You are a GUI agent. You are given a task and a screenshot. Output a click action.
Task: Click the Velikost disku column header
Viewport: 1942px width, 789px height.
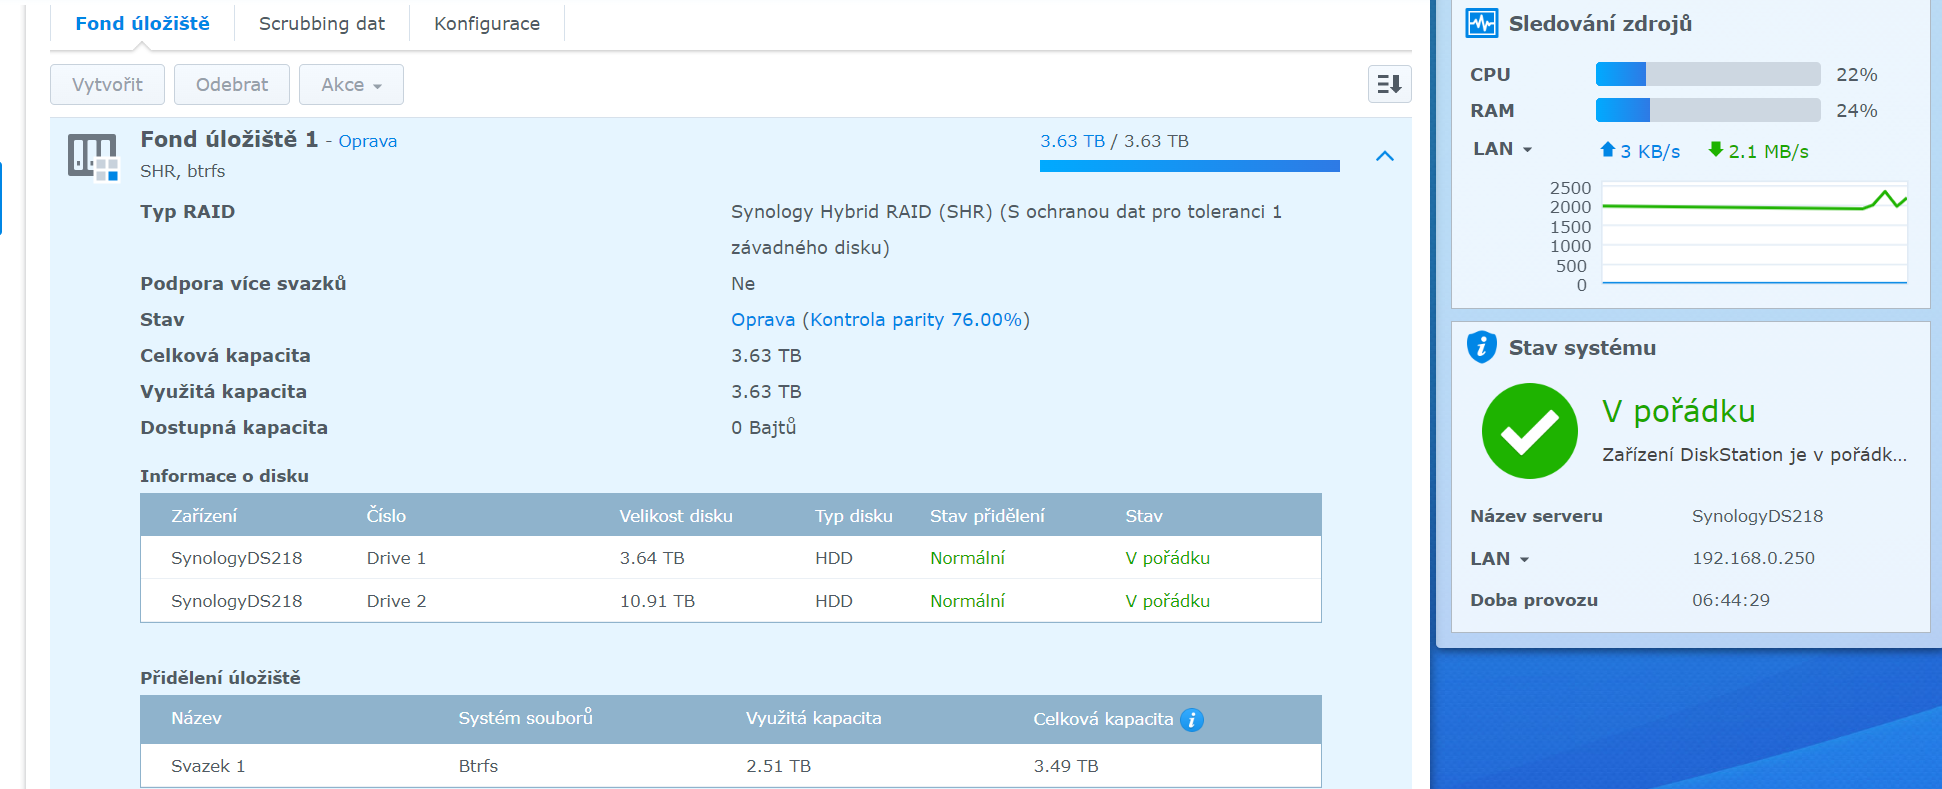coord(675,516)
